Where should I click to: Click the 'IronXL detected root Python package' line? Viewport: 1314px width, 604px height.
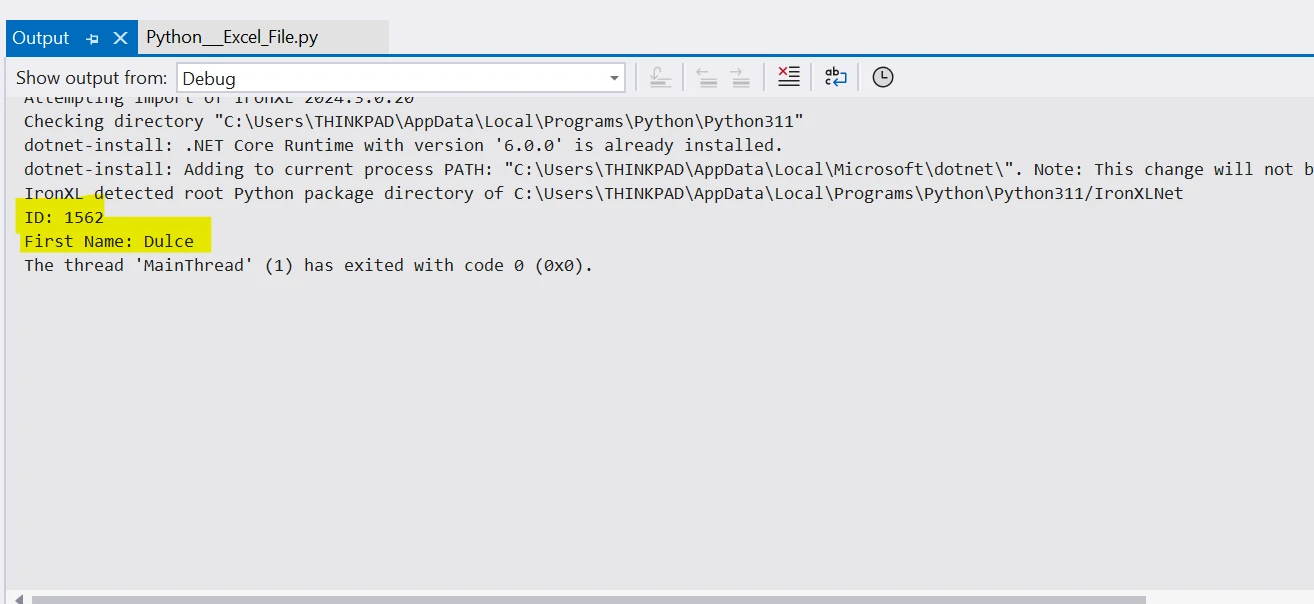click(603, 193)
